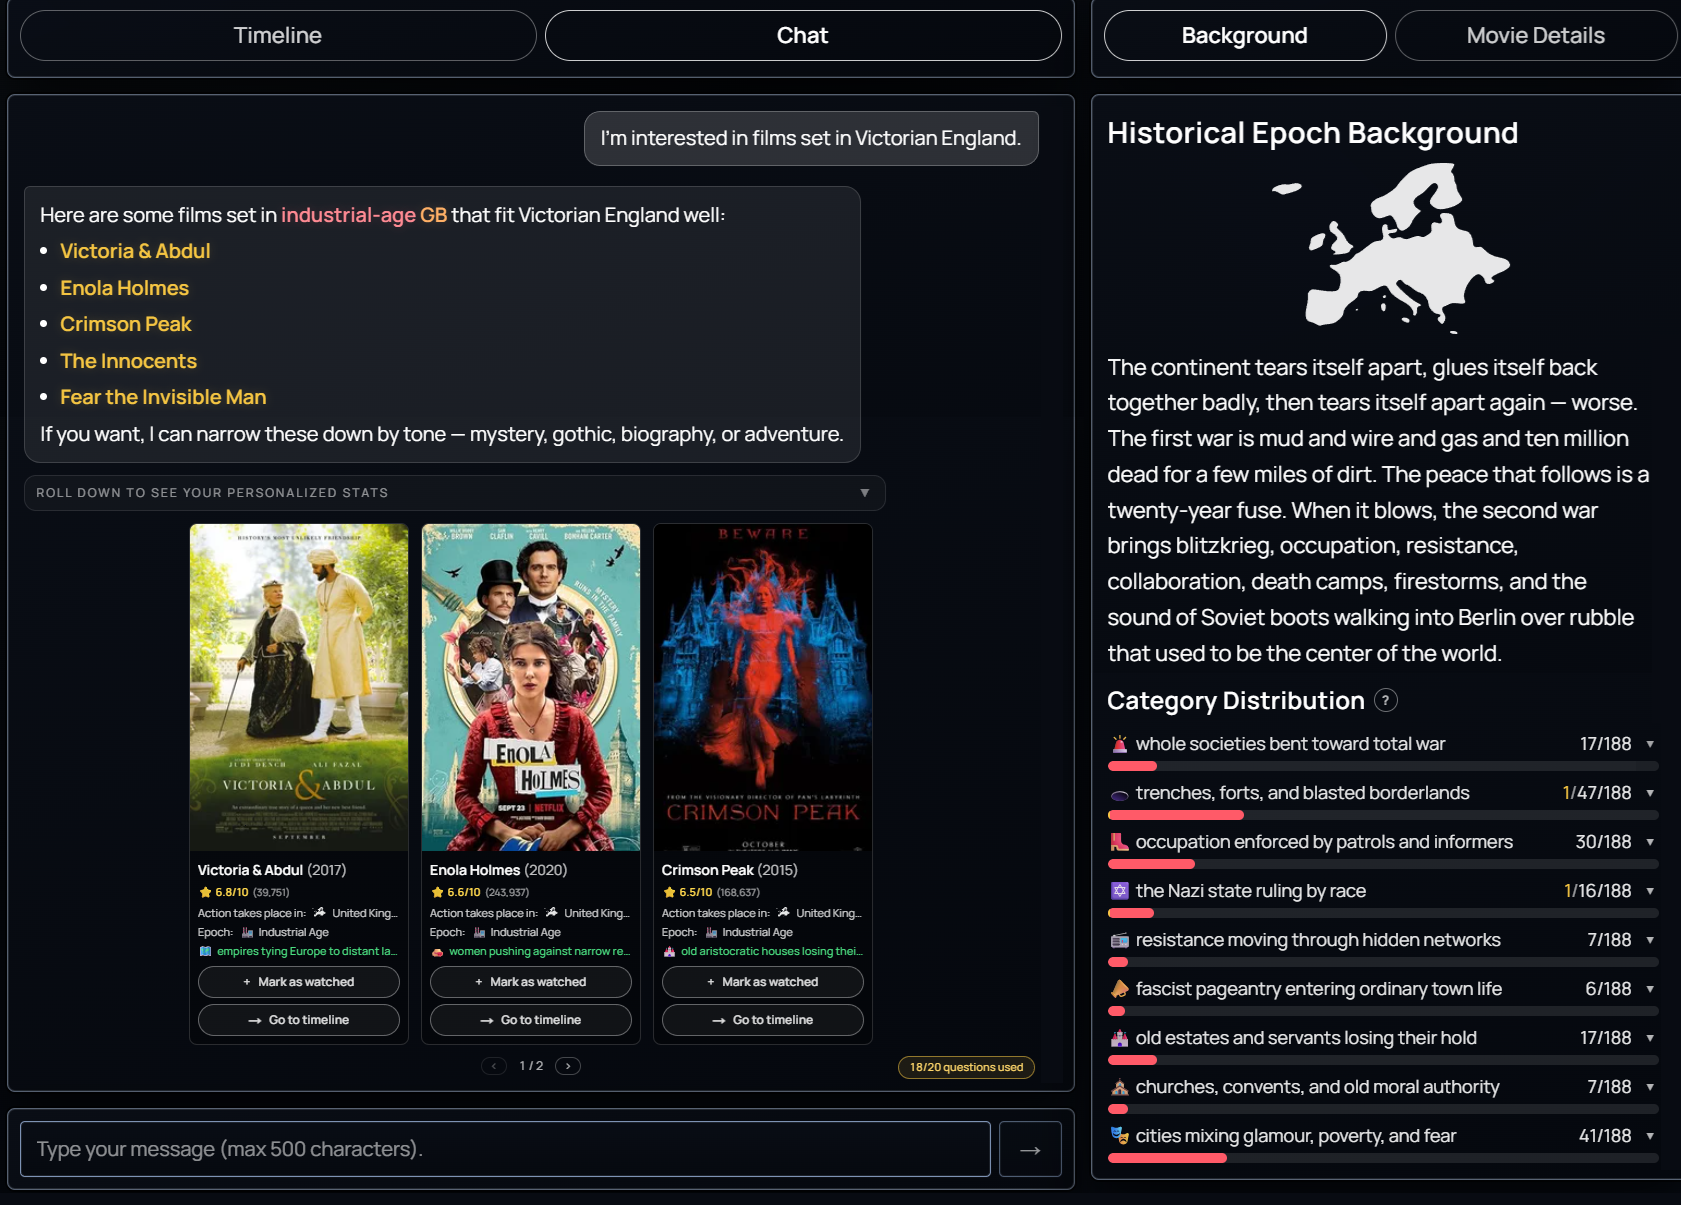1681x1205 pixels.
Task: Click the resistance radio category icon
Action: (x=1120, y=940)
